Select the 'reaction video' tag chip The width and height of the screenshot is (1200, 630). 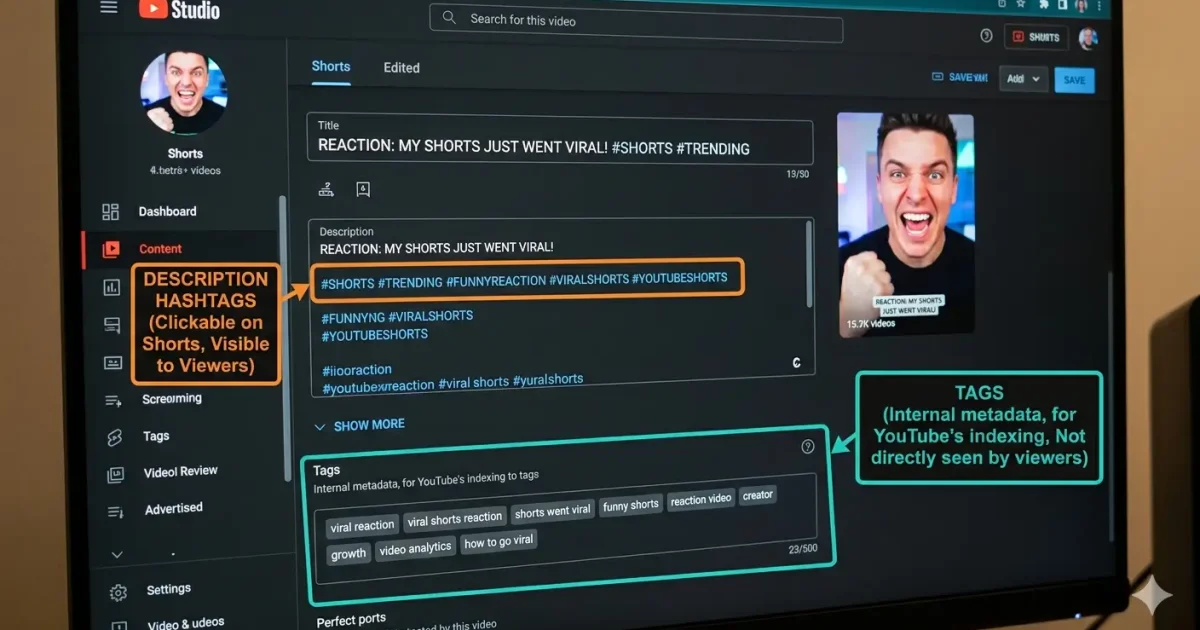click(x=701, y=499)
